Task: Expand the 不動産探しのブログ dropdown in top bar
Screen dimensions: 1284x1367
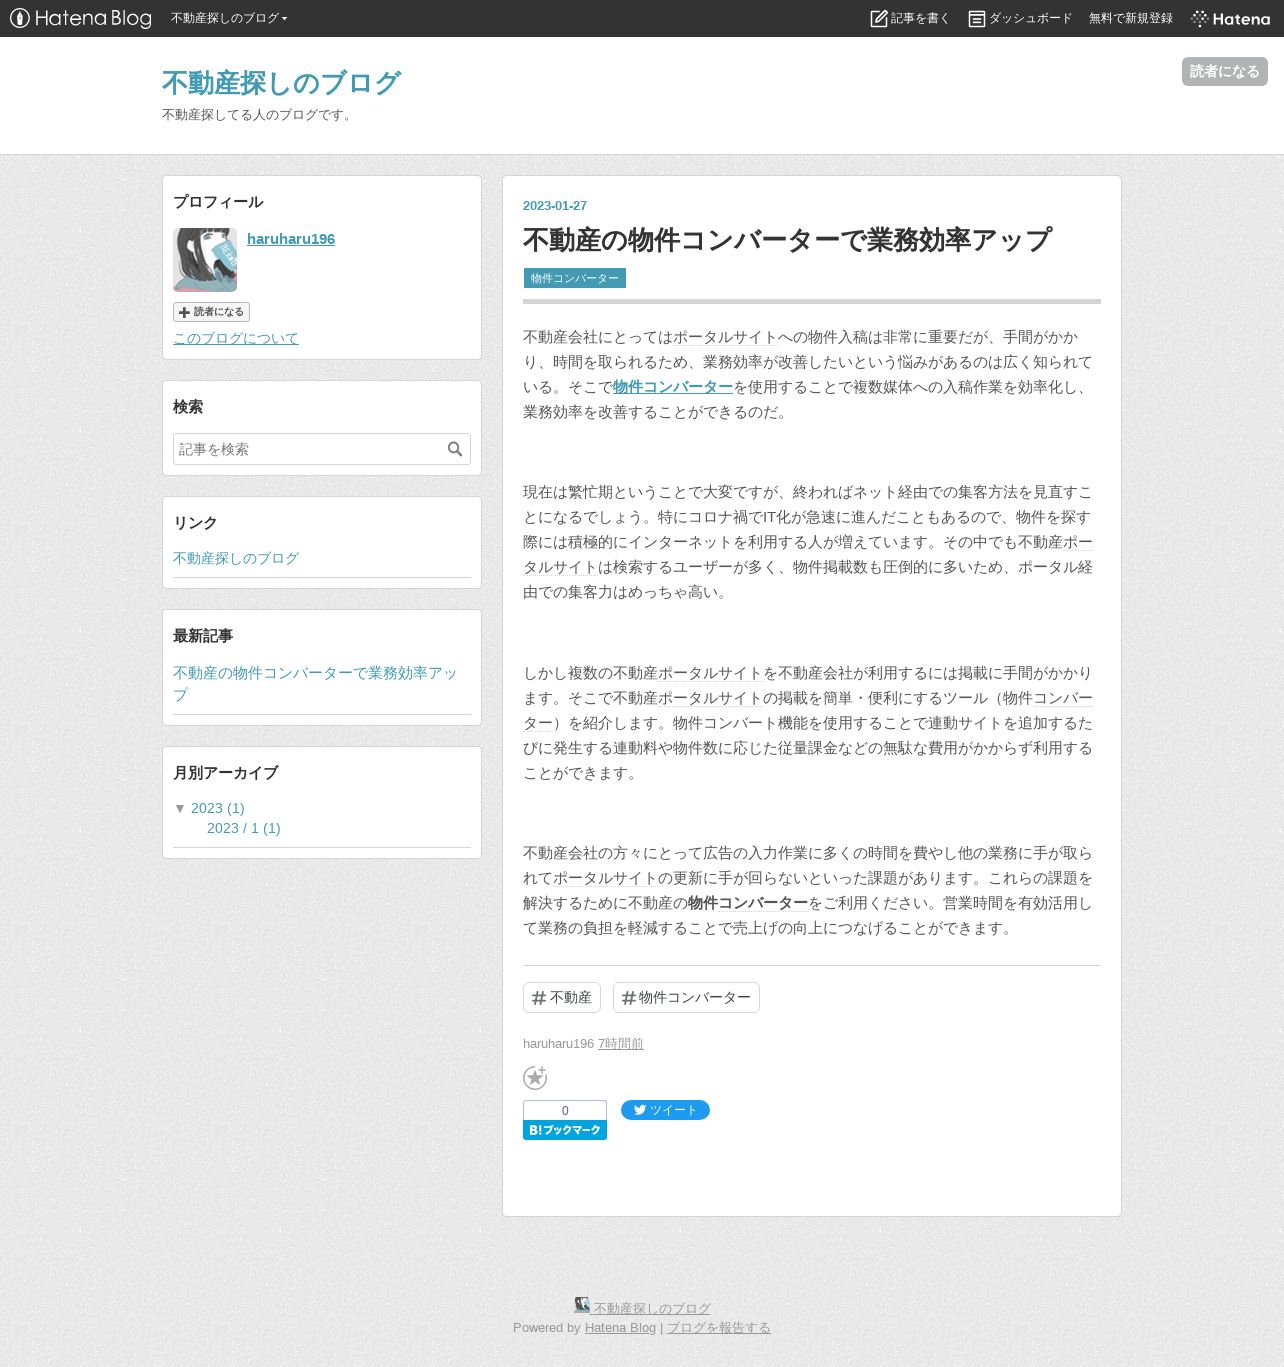Action: coord(229,18)
